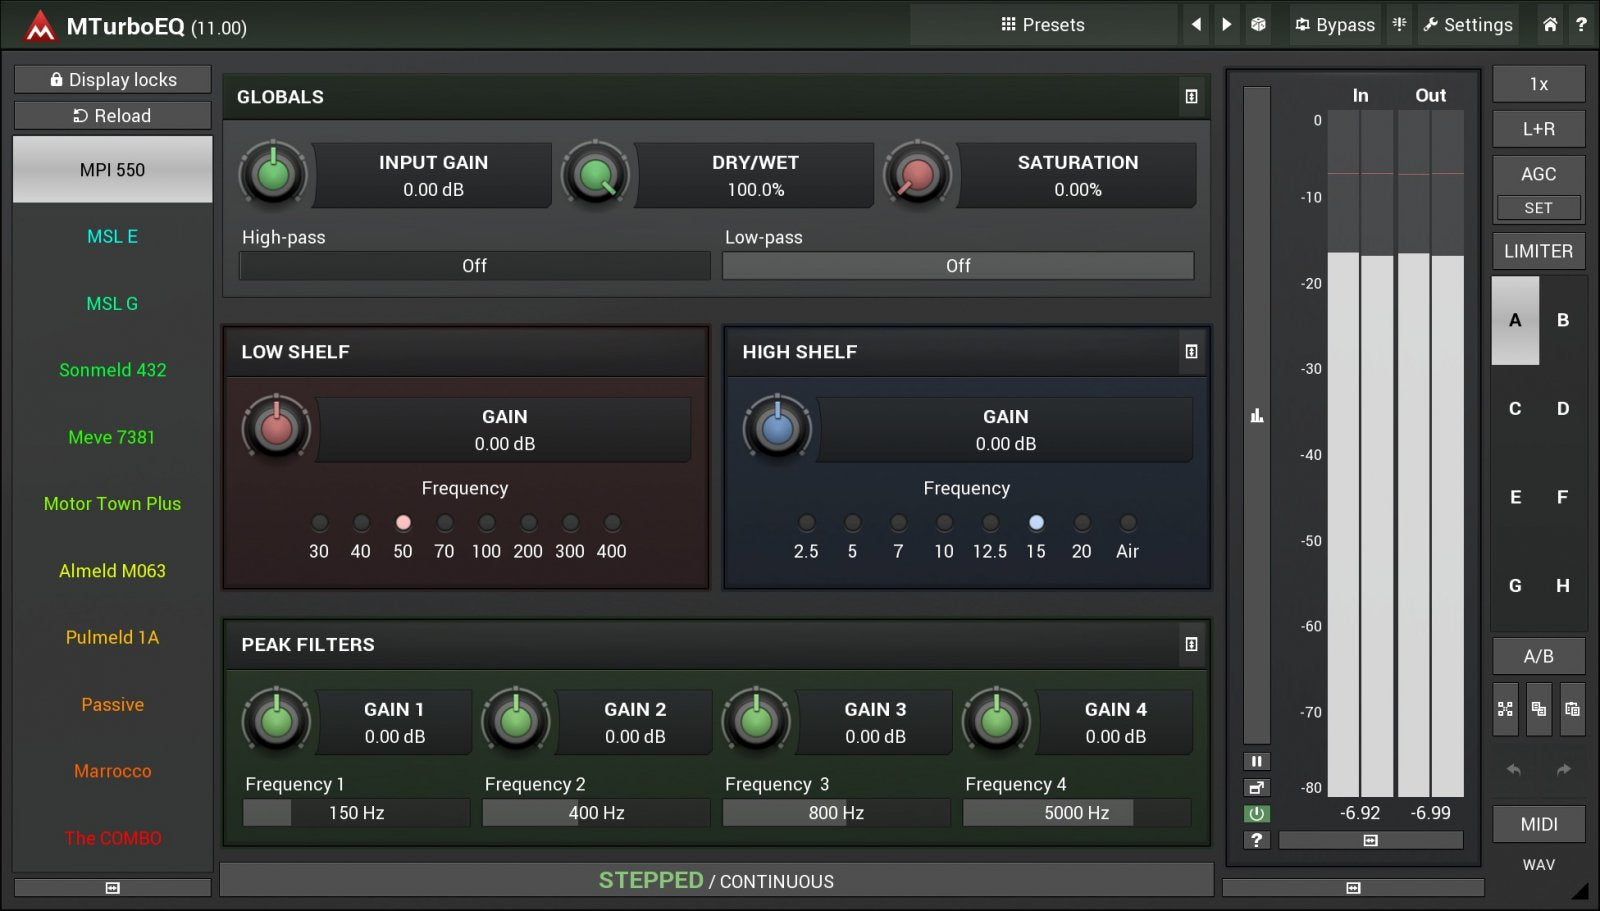Click the home icon in the top bar
The width and height of the screenshot is (1600, 911).
coord(1549,25)
